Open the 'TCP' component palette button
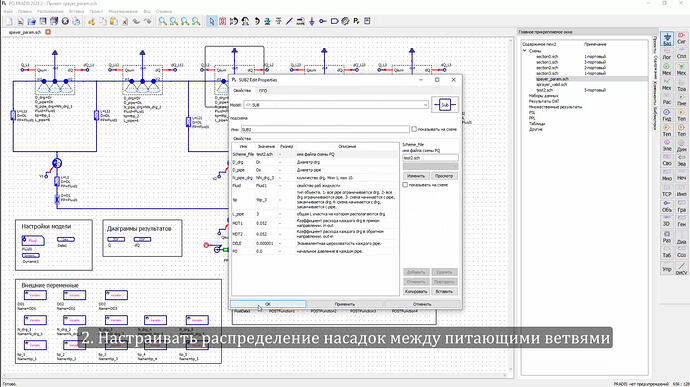The height and width of the screenshot is (387, 690). point(667,192)
